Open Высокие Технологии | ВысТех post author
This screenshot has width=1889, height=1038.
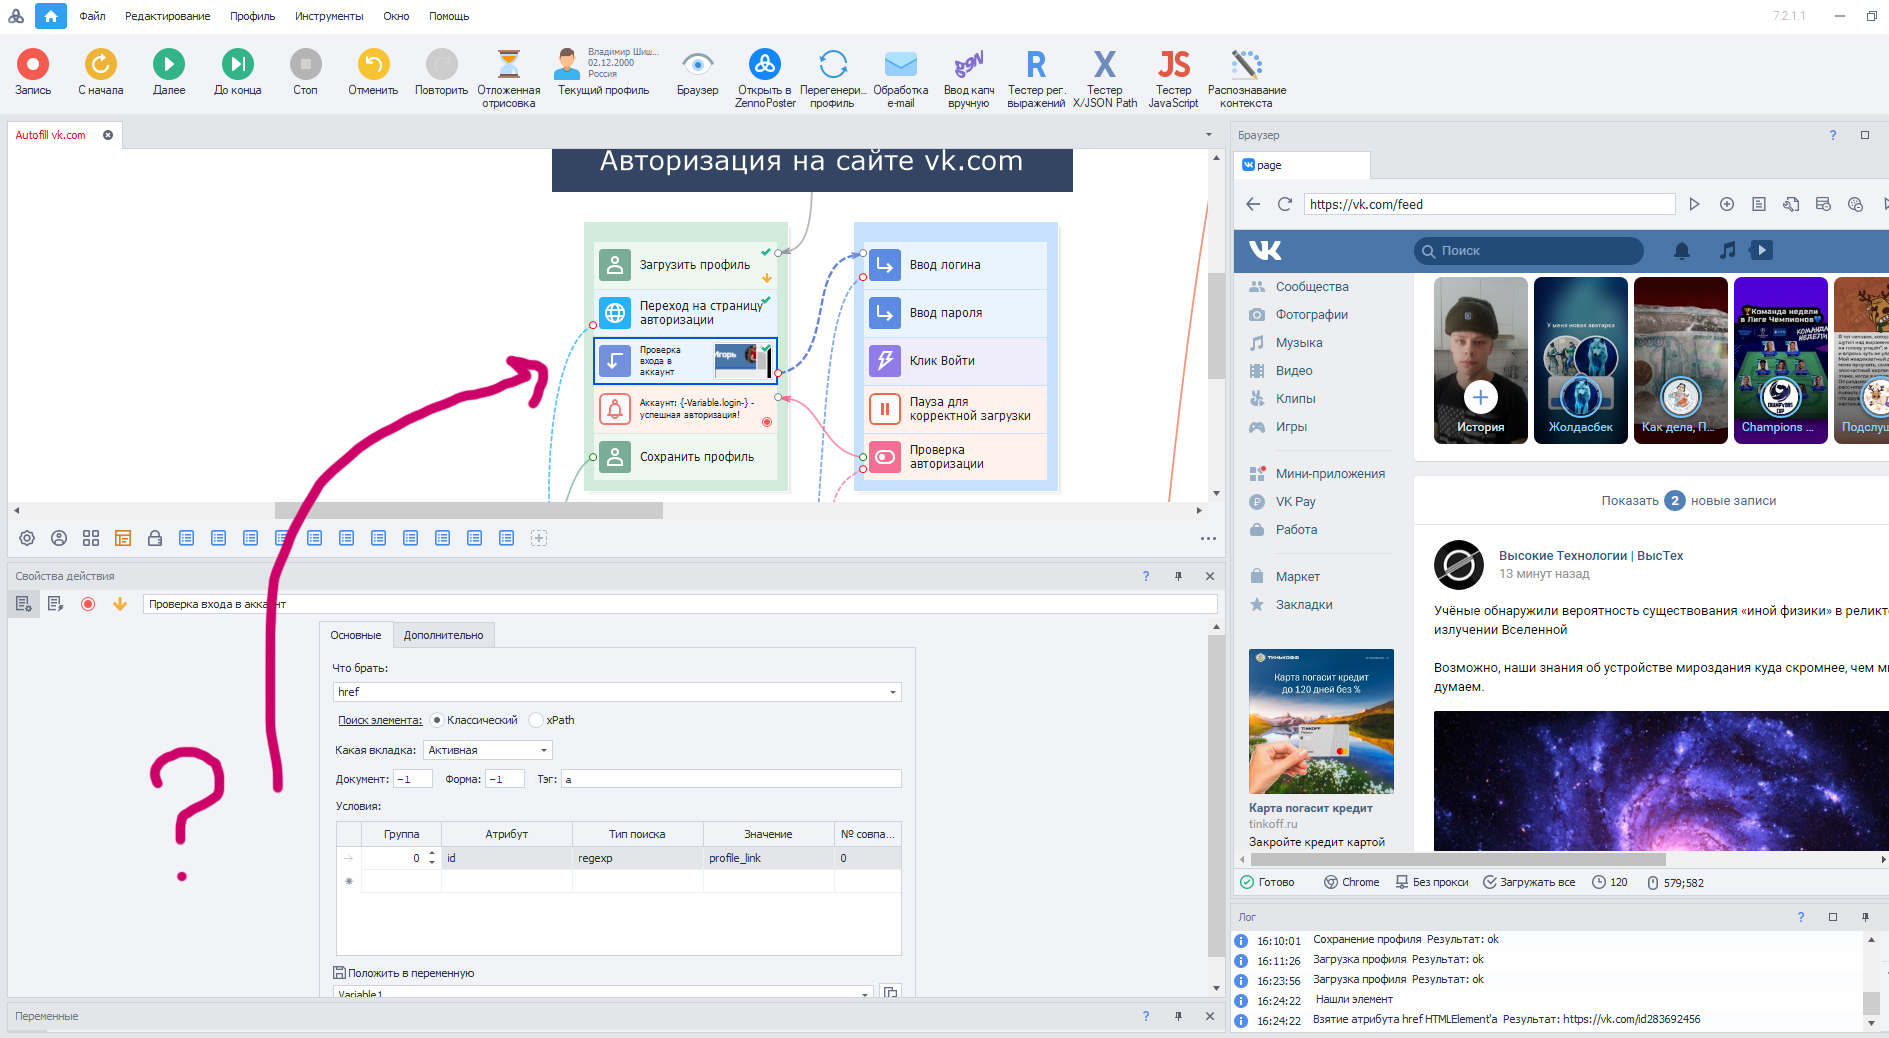coord(1591,556)
